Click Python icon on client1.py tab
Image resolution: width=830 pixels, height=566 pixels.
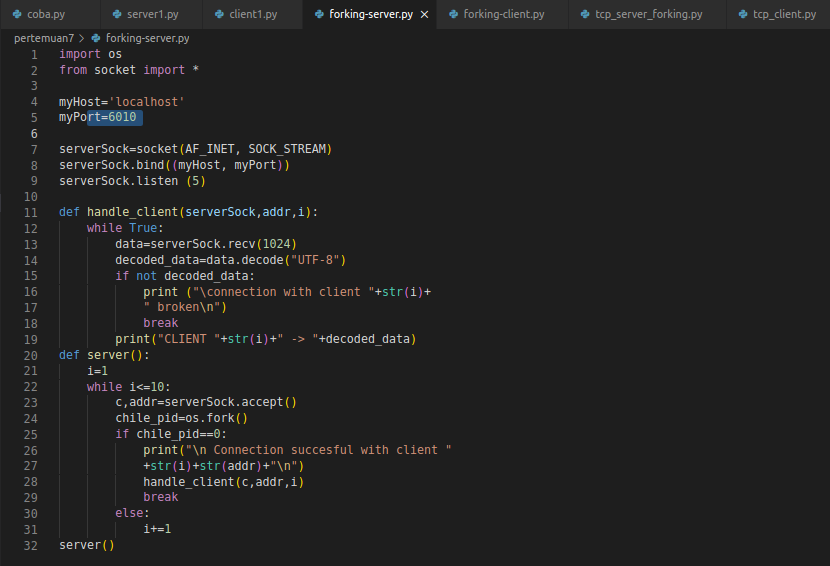pos(219,14)
